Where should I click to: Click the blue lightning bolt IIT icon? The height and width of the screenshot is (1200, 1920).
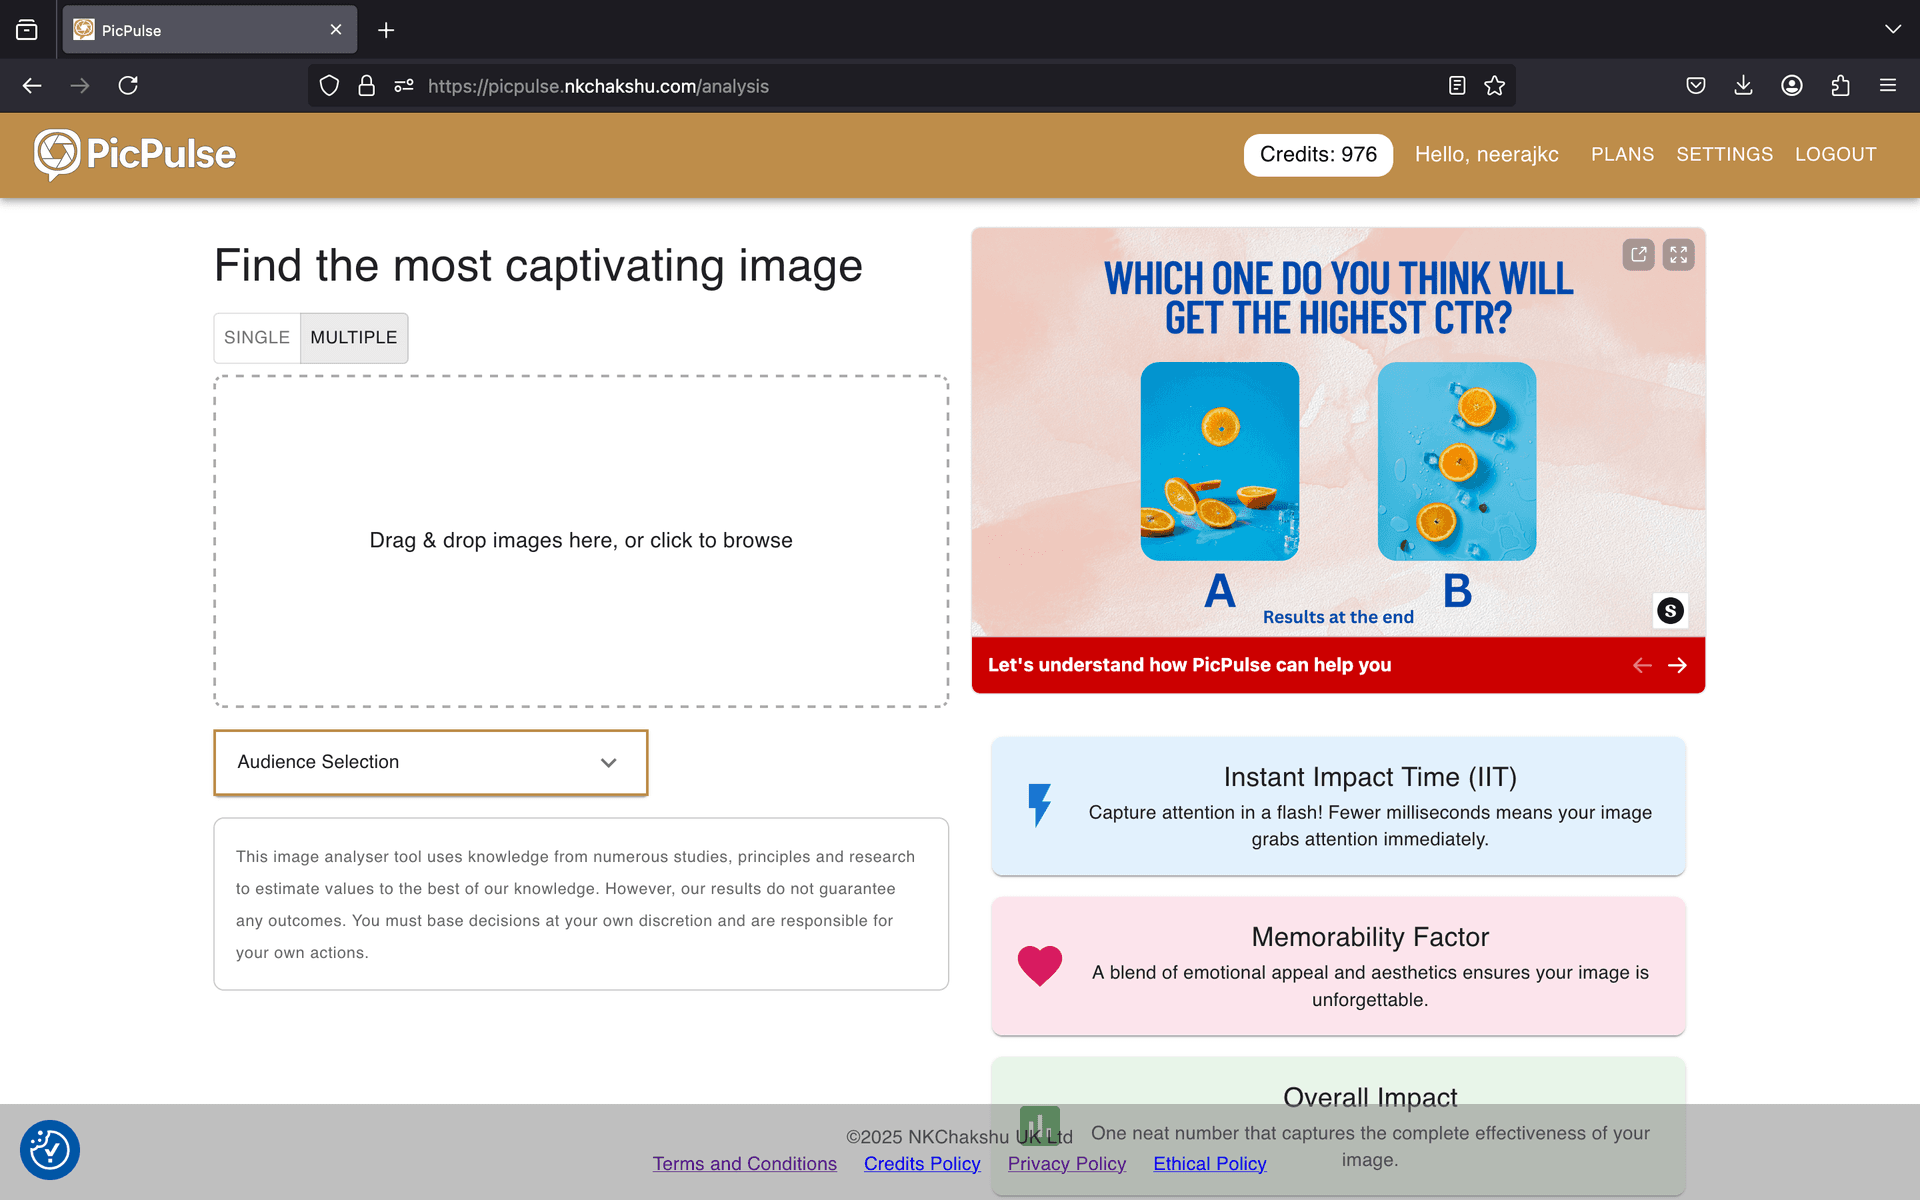pos(1040,805)
